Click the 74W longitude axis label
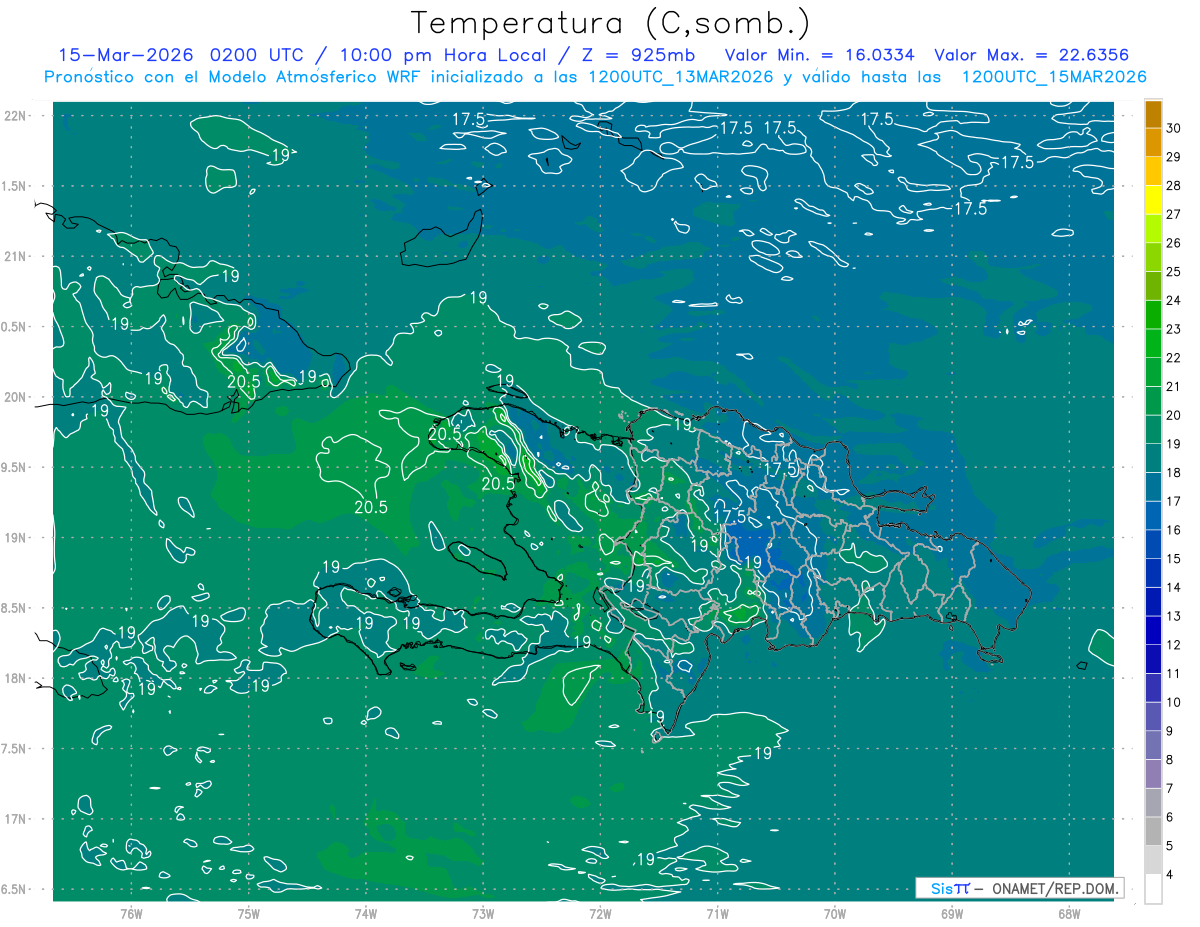1200x927 pixels. click(x=366, y=914)
